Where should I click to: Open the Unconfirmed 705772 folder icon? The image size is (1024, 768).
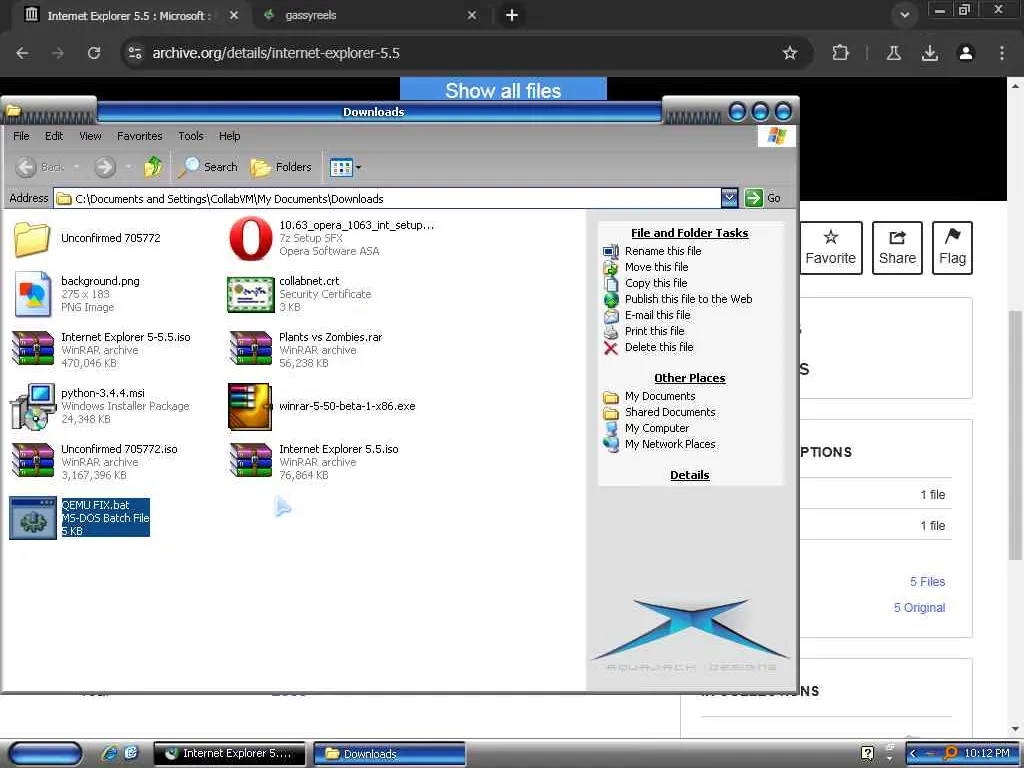(31, 238)
